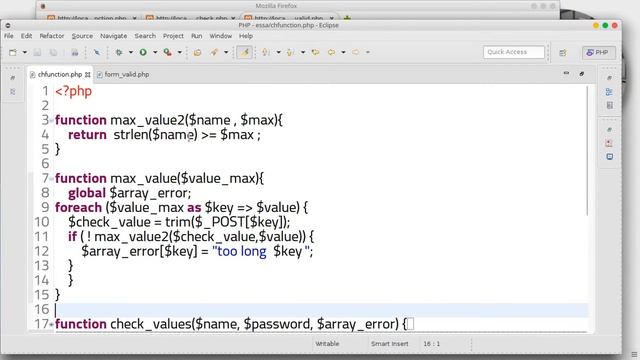Screen dimensions: 640x360
Task: Open the Help menu
Action: [246, 36]
